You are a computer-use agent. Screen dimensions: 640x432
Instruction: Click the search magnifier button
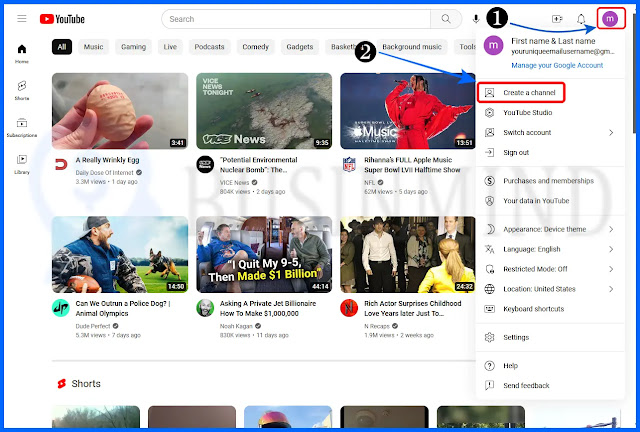click(x=446, y=19)
